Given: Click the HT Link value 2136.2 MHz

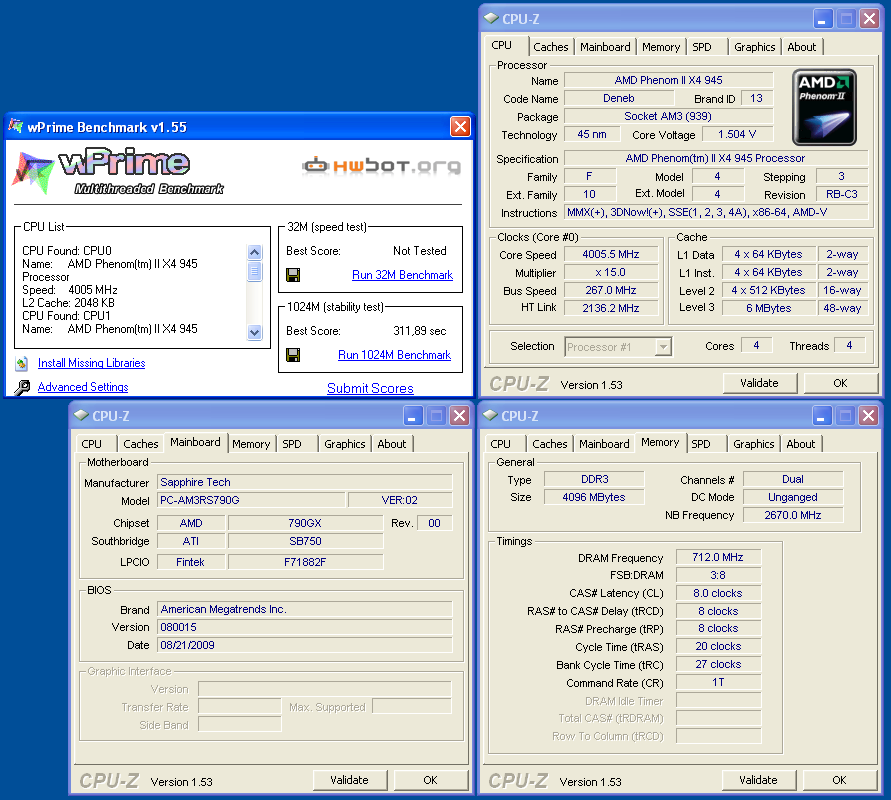Looking at the screenshot, I should (611, 308).
